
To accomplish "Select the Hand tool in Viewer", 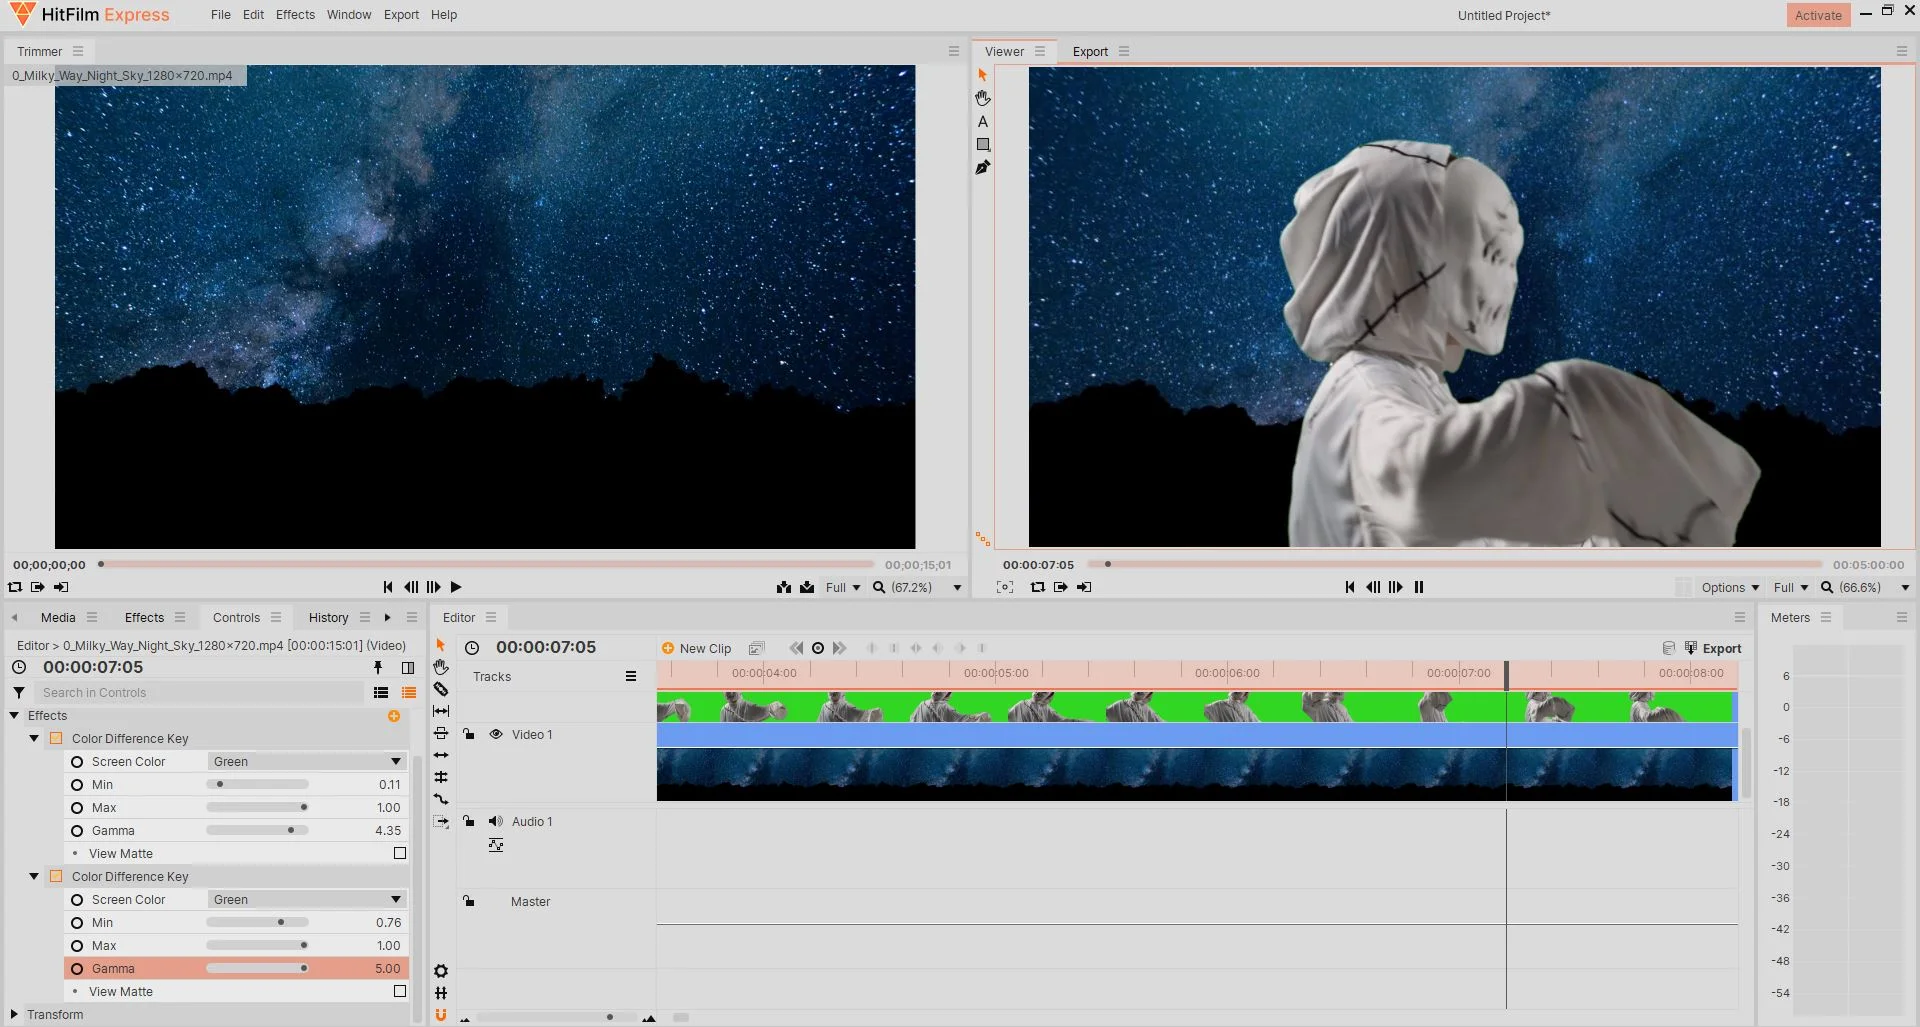I will coord(983,98).
